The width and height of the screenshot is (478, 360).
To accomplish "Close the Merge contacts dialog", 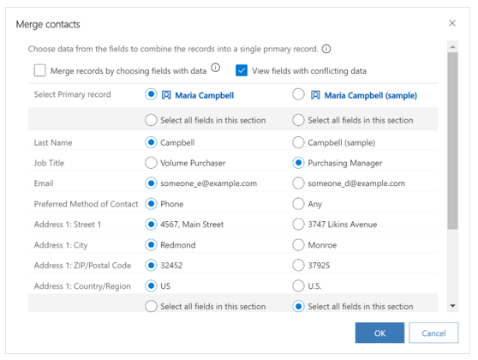I will (452, 23).
